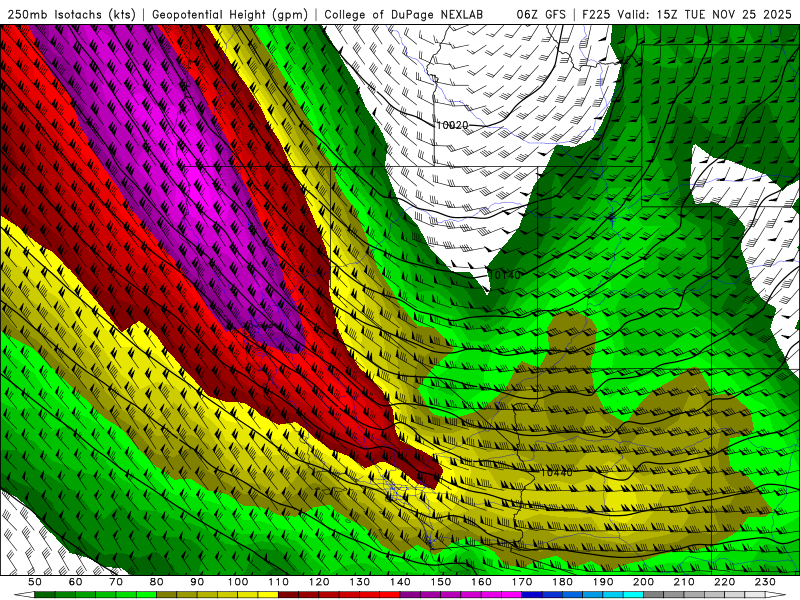Click the 150 label on the color scale

(440, 582)
